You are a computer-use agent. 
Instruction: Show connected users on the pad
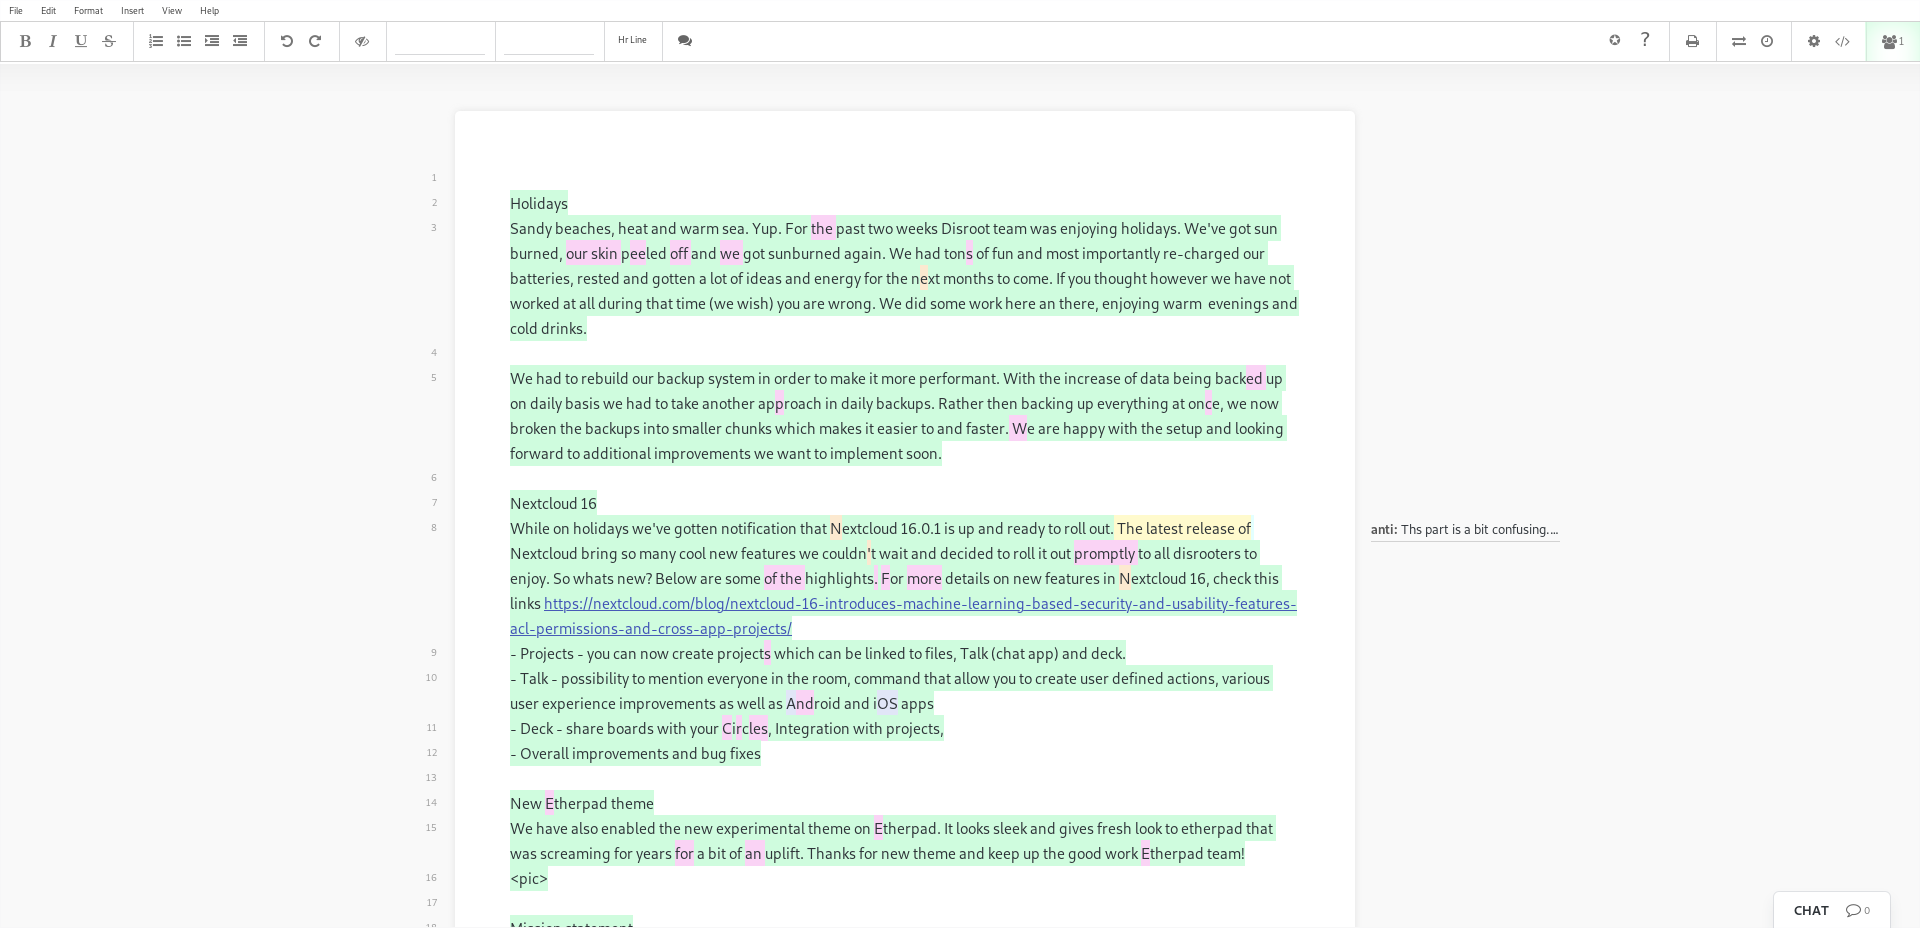[1892, 41]
